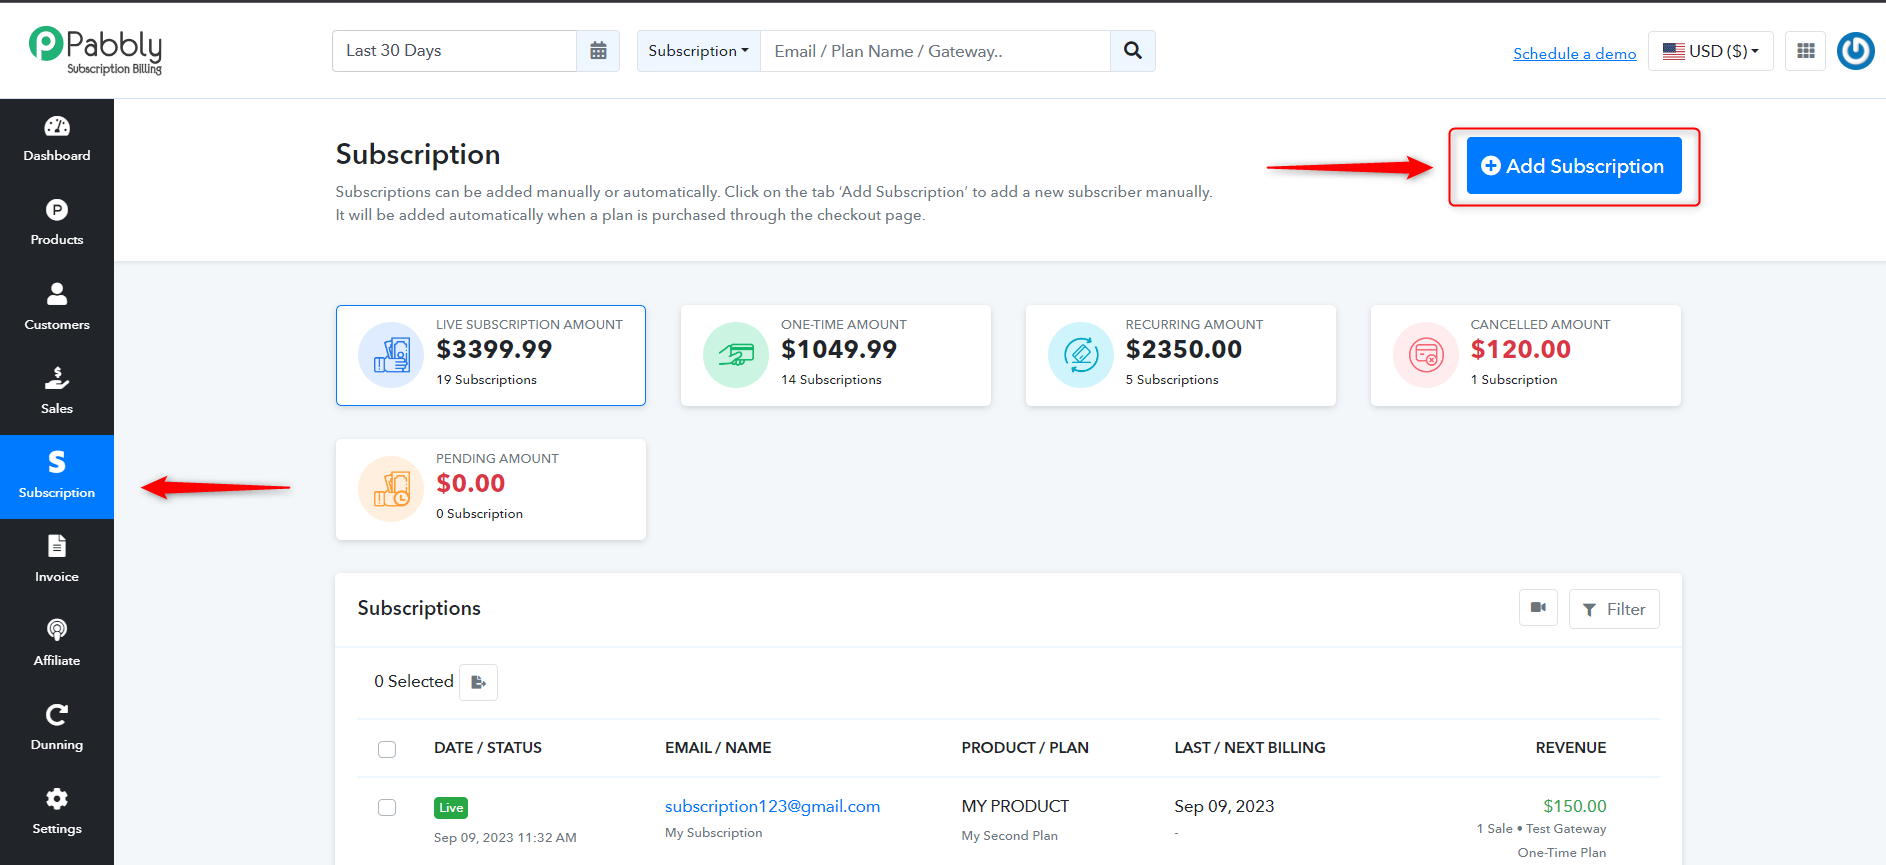
Task: Open the Subscription search type dropdown
Action: (x=698, y=51)
